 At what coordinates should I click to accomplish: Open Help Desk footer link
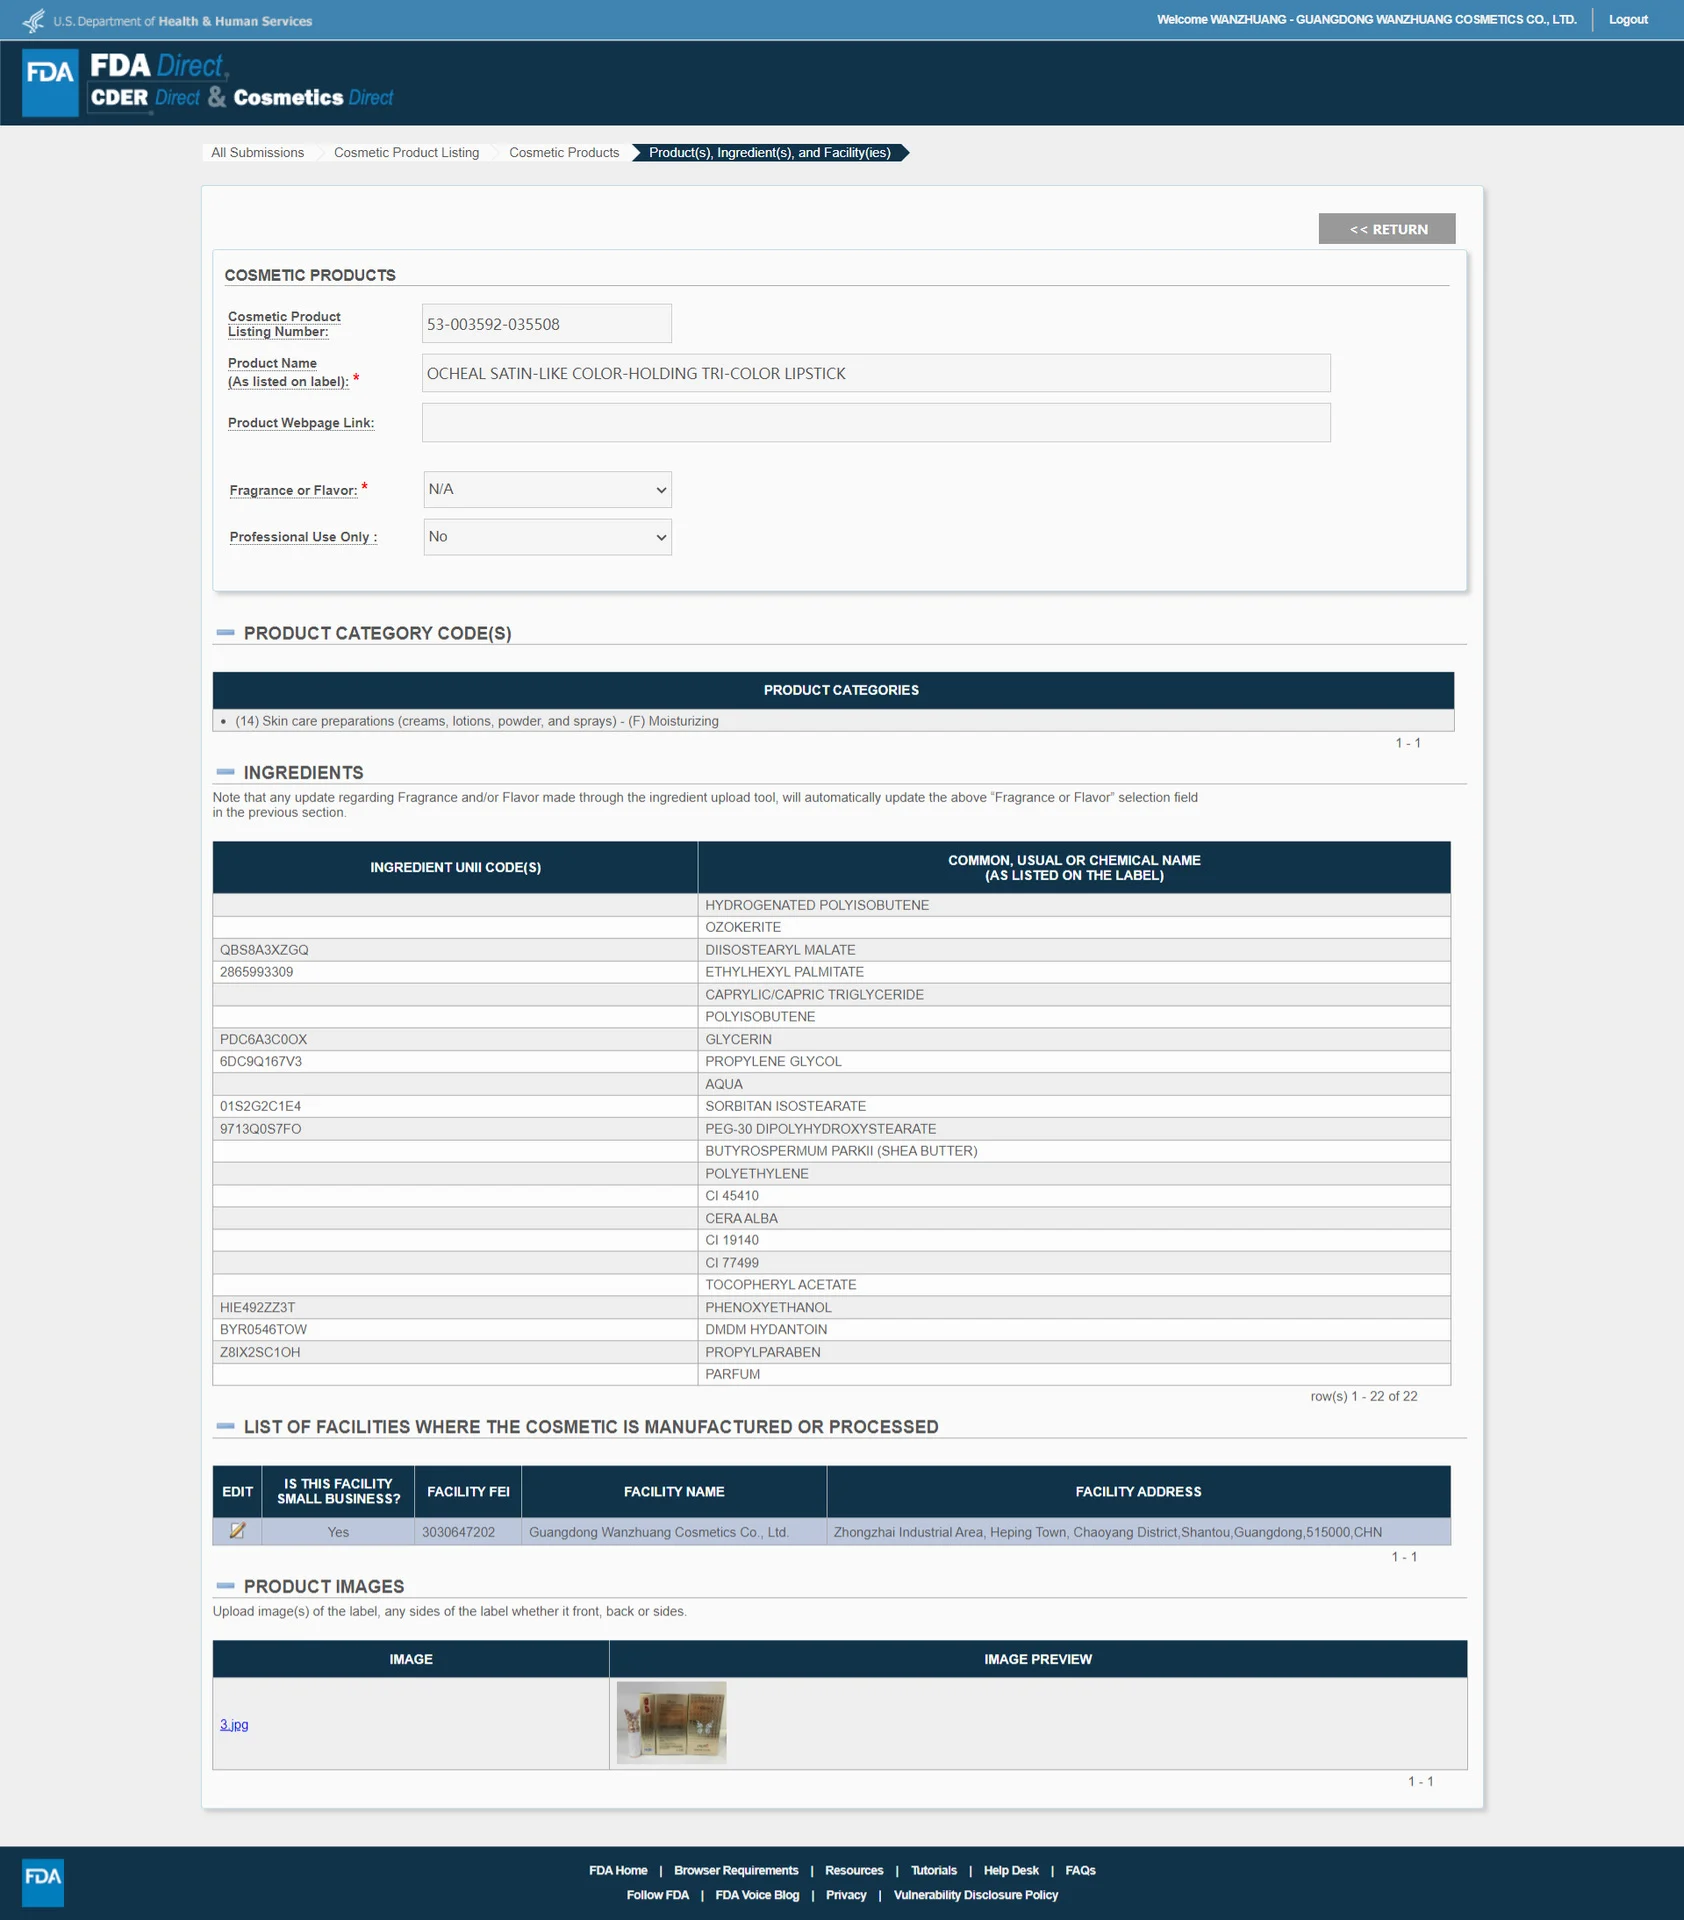point(1011,1870)
